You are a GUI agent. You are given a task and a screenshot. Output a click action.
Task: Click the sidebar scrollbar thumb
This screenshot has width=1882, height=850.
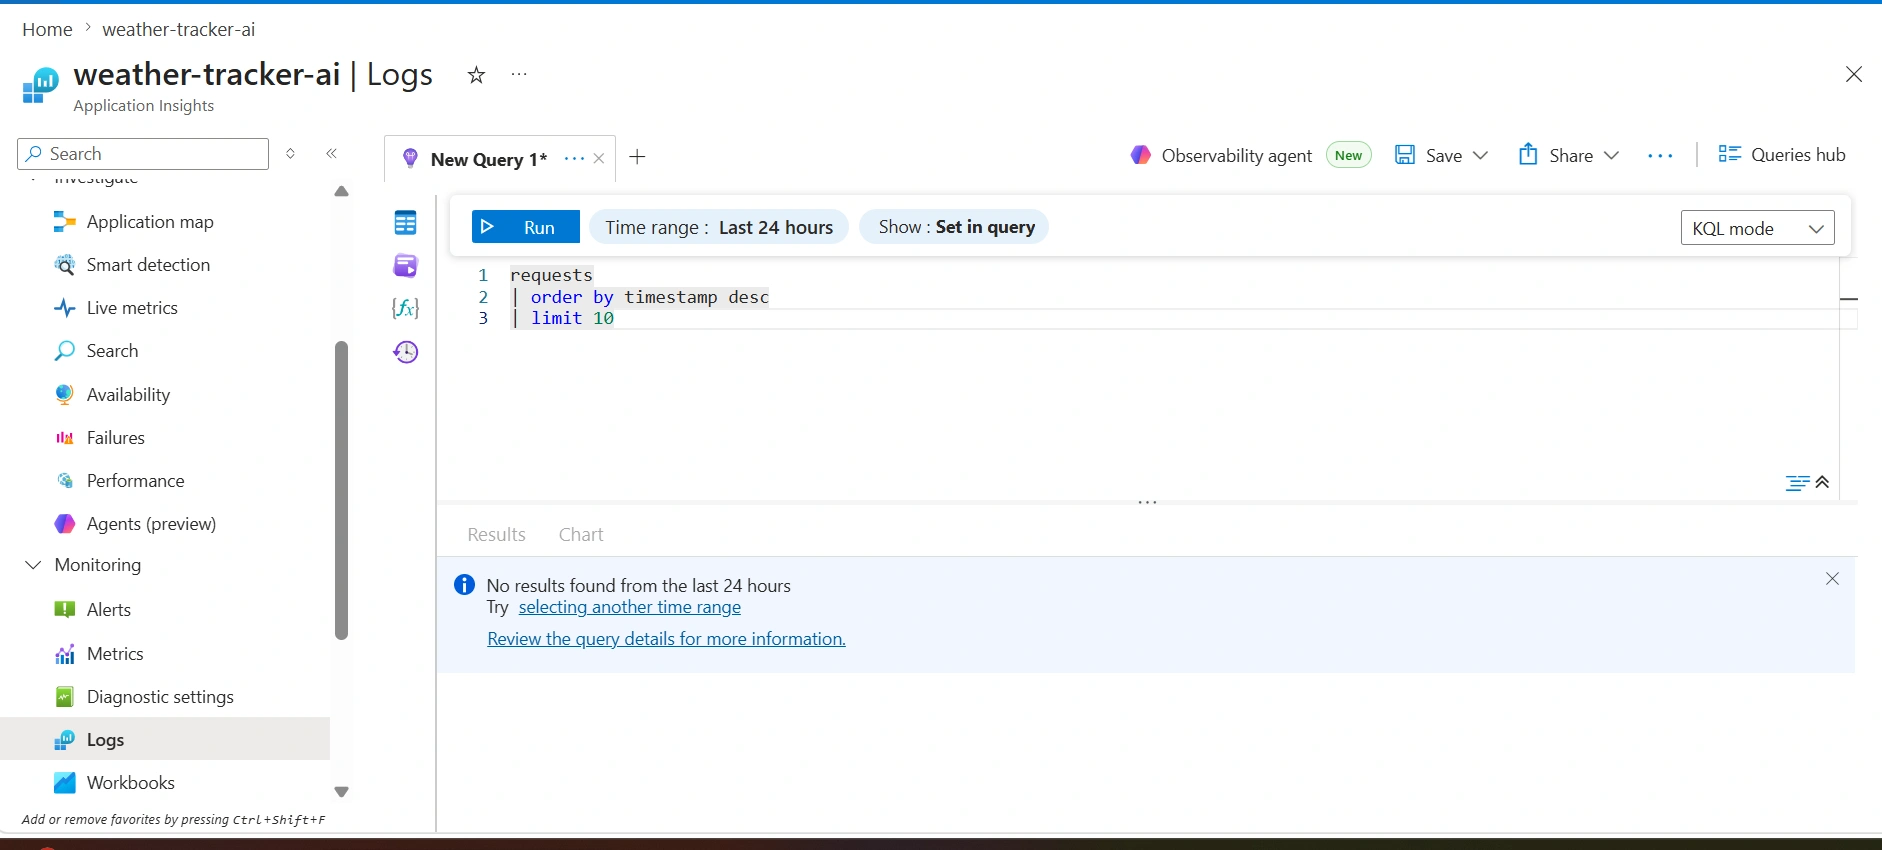[341, 490]
